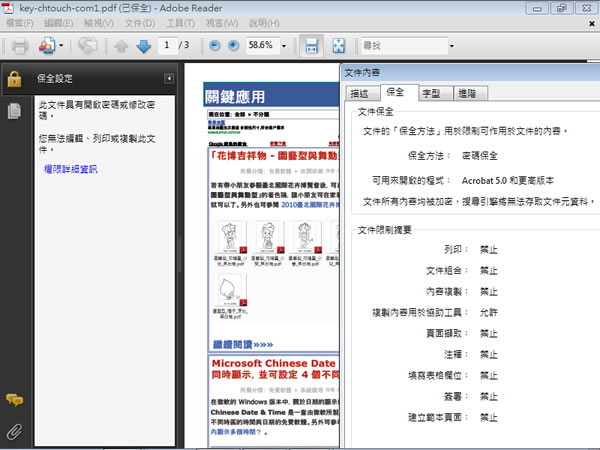
Task: Click the 繼續閱讀»»» link in document
Action: [x=243, y=344]
